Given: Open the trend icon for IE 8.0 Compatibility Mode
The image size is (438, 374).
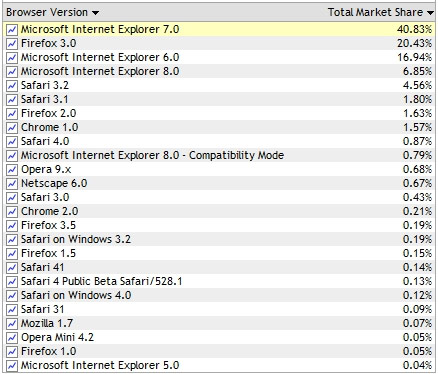Looking at the screenshot, I should click(x=12, y=156).
